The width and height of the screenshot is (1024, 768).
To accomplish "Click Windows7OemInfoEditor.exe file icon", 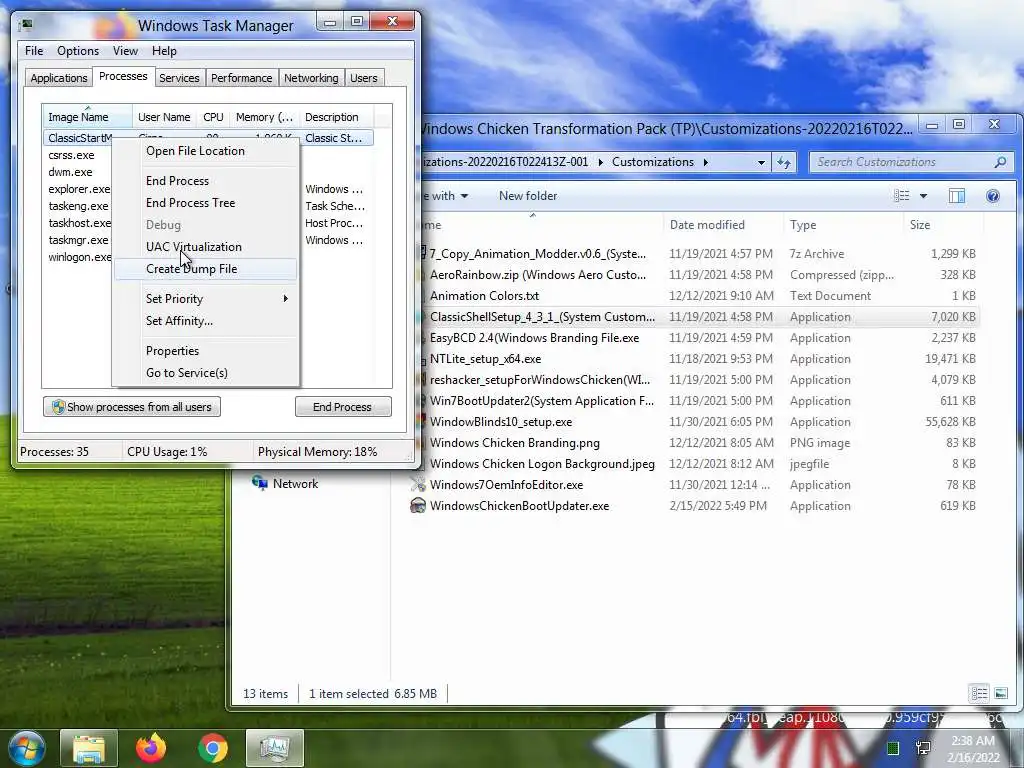I will pos(418,485).
